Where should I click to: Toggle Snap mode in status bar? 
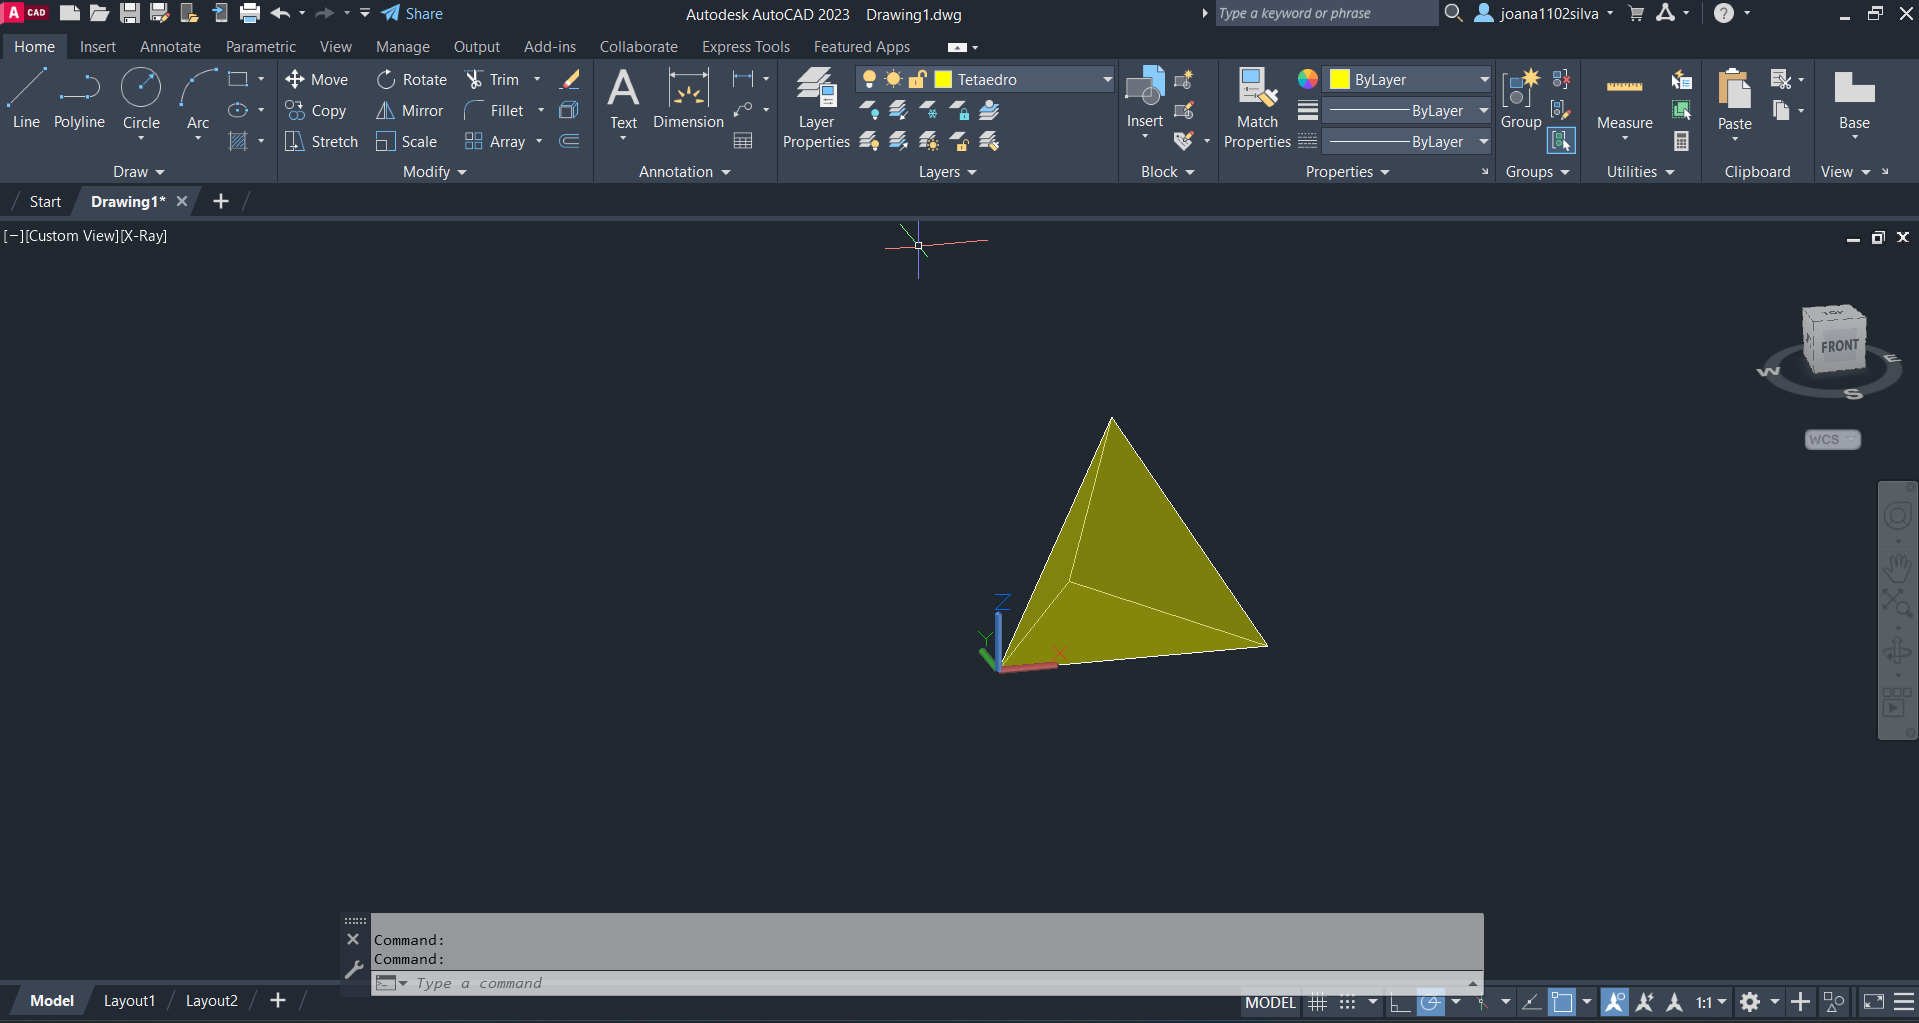click(1348, 1002)
